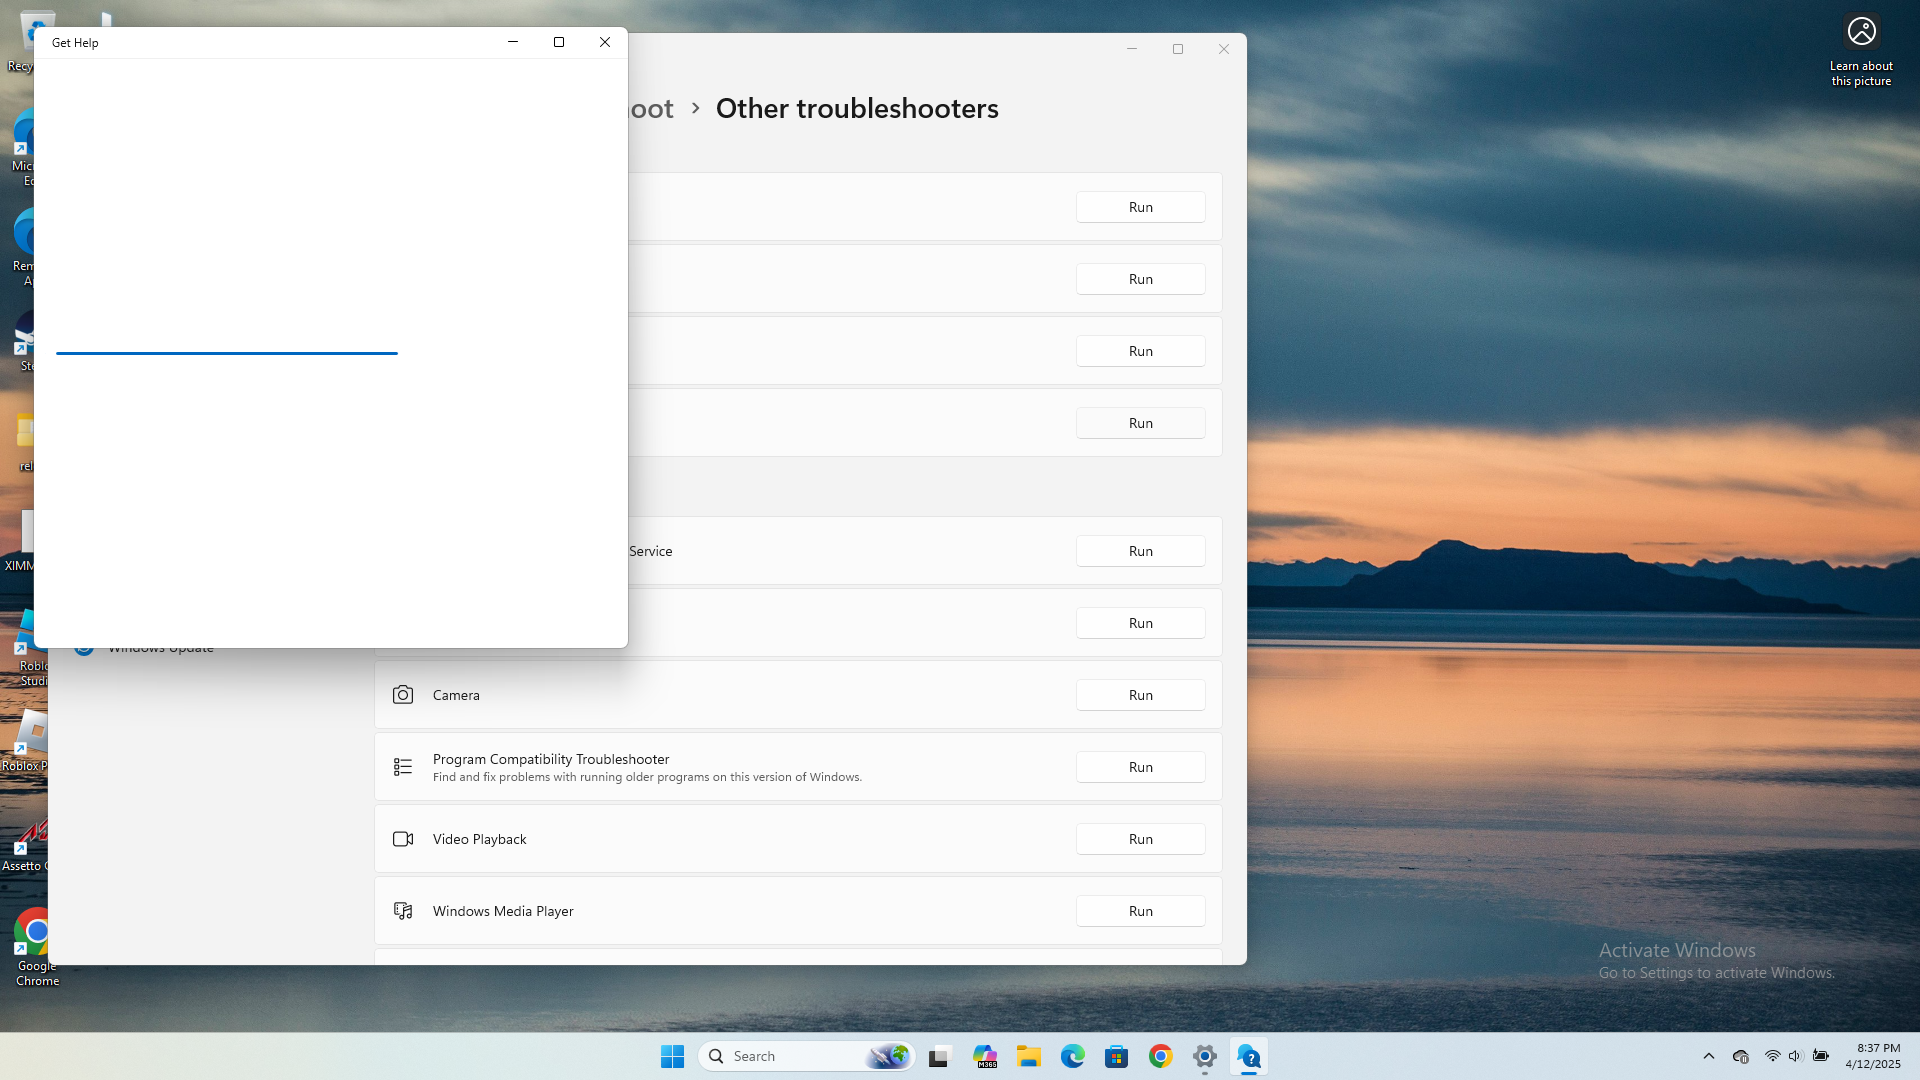
Task: Open volume speaker icon in tray
Action: pos(1795,1056)
